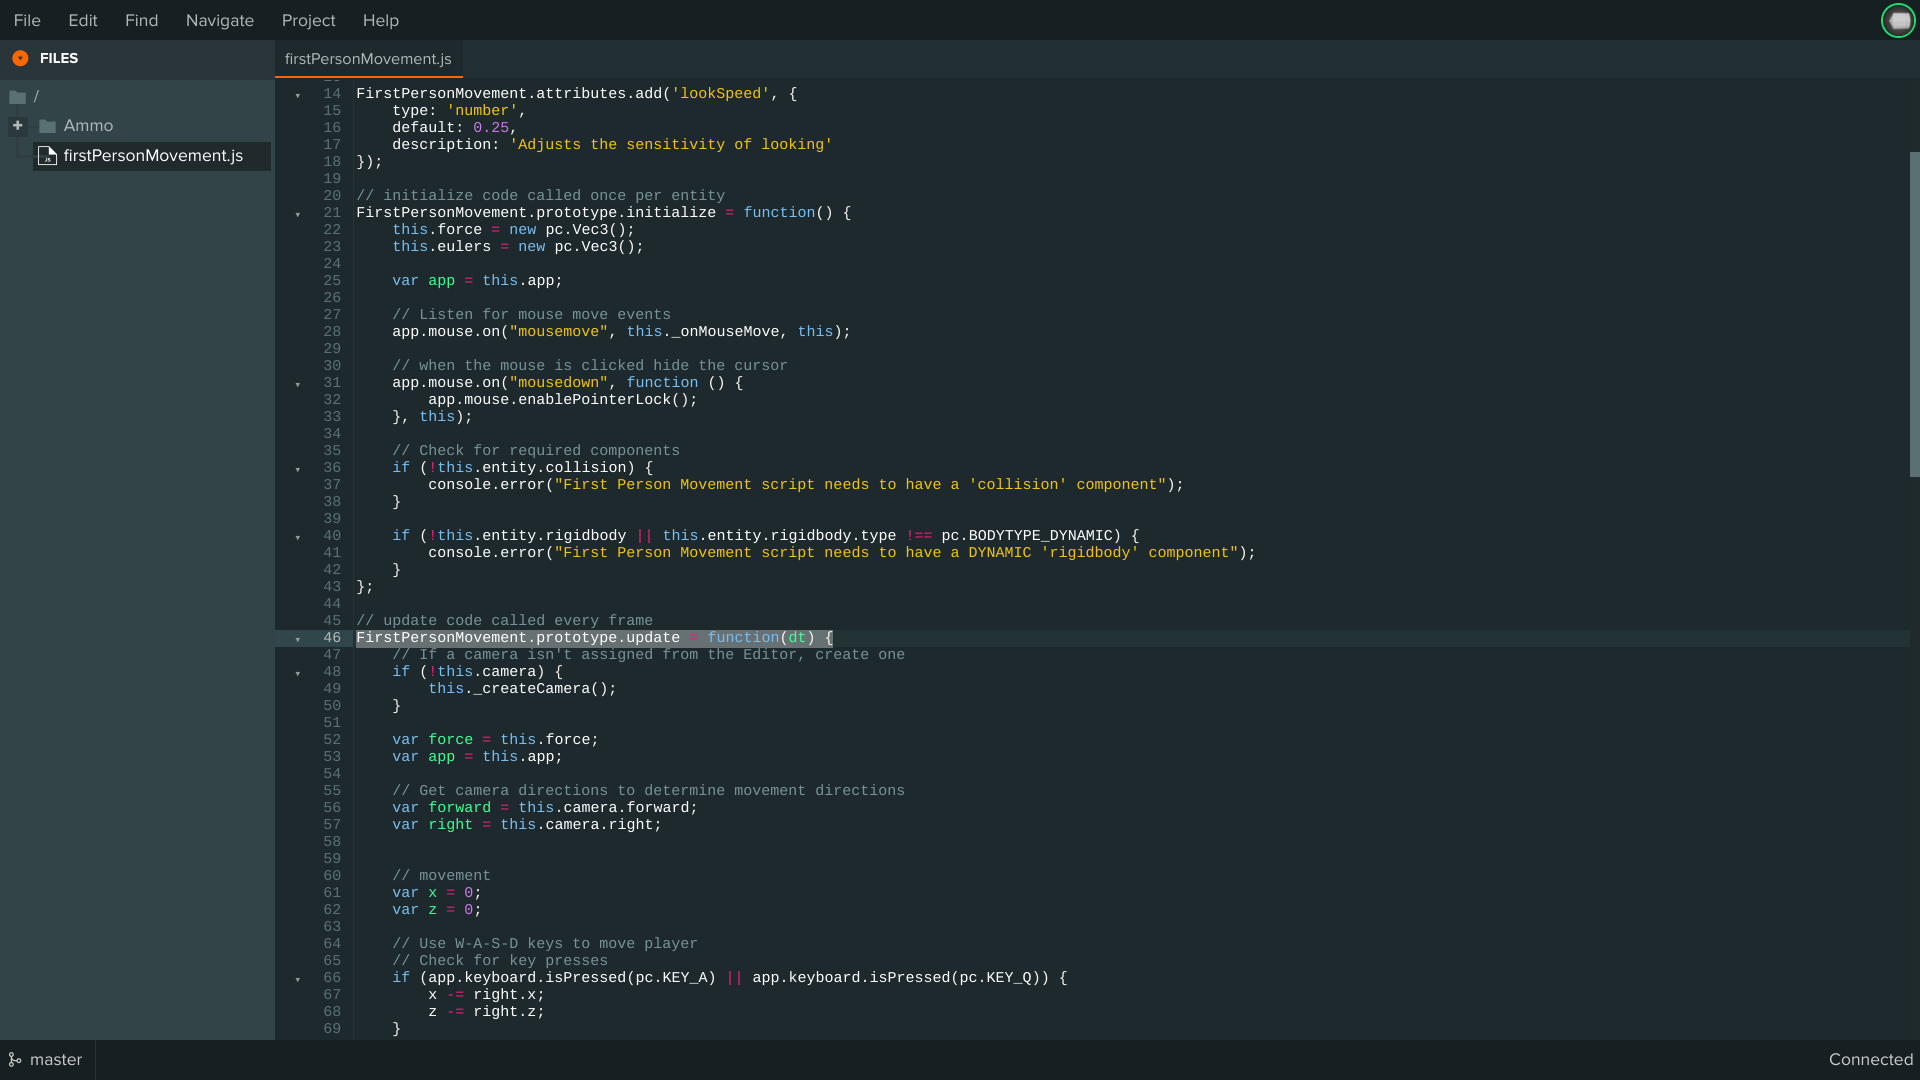Open the File menu
The image size is (1920, 1080).
click(27, 20)
